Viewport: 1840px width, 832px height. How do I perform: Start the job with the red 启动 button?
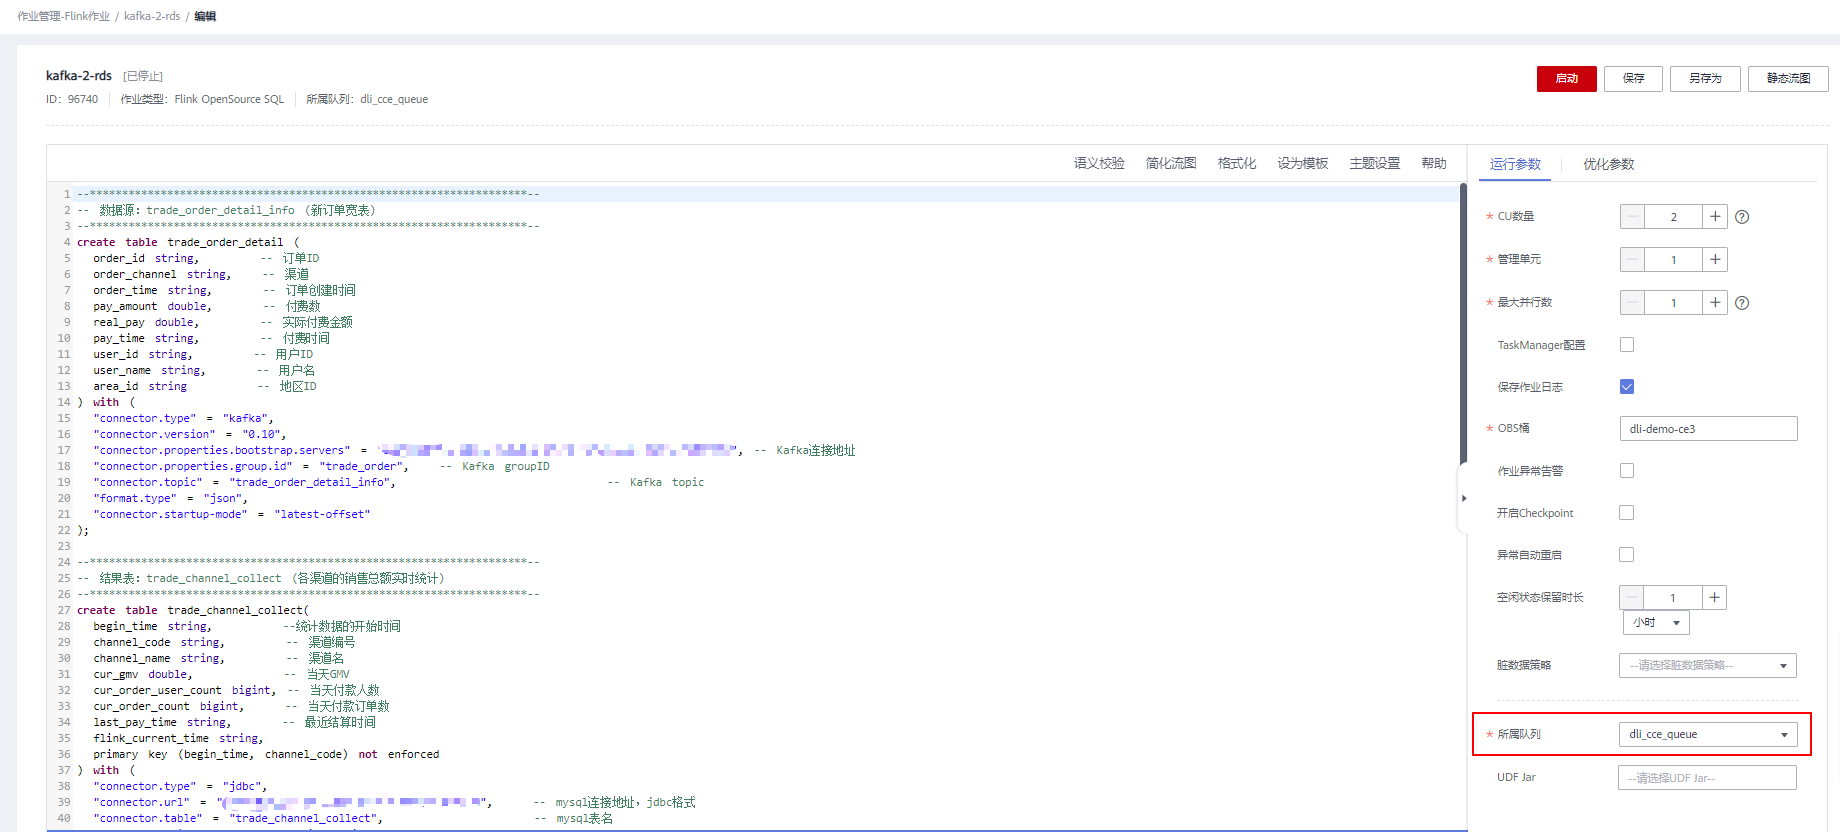coord(1566,79)
